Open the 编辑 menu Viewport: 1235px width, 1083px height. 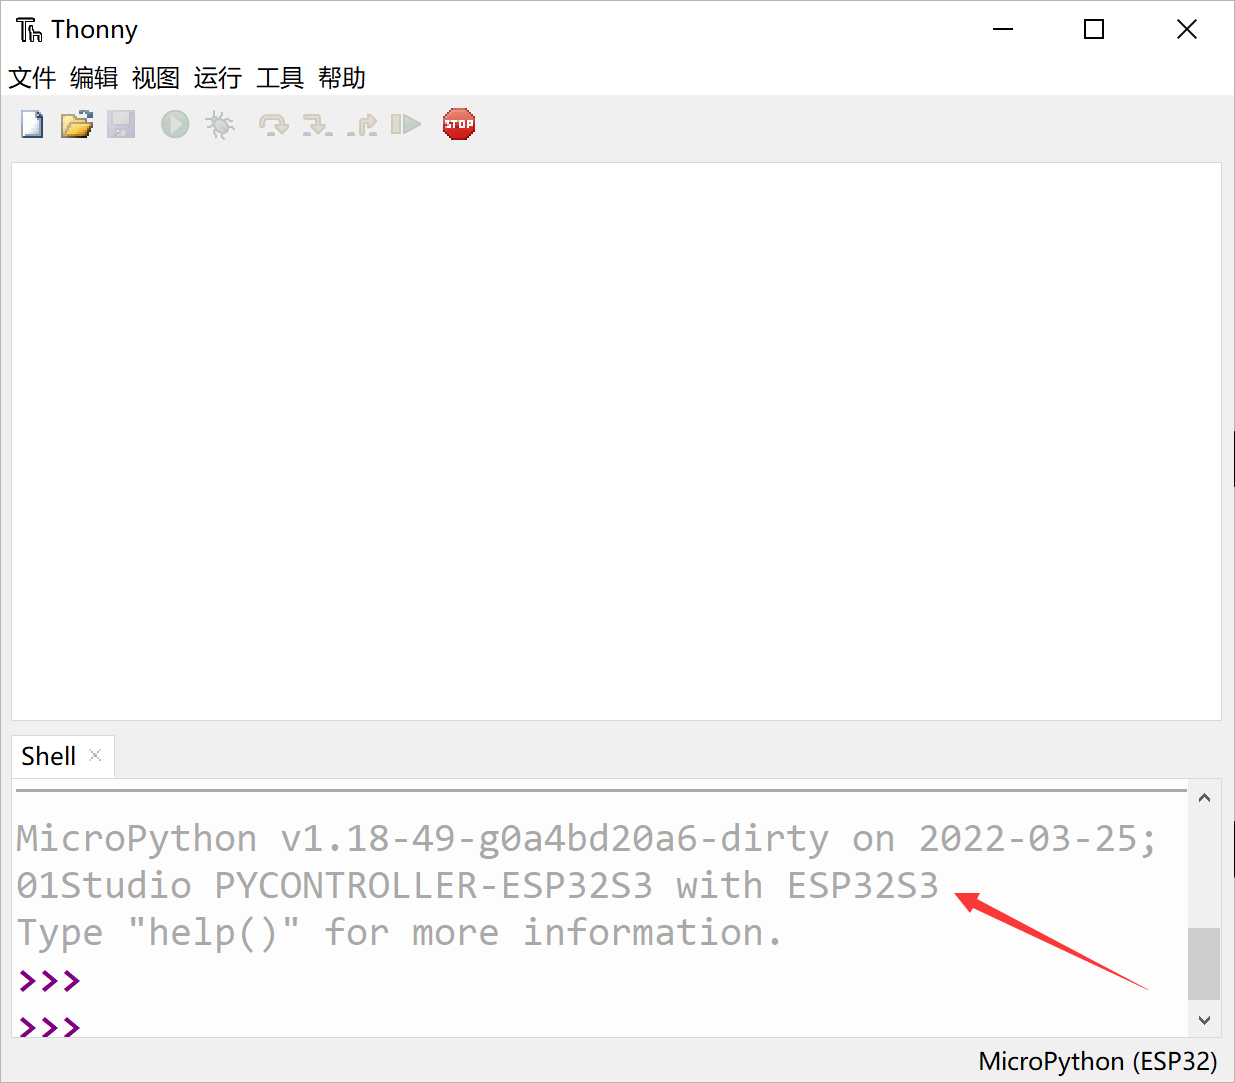(94, 78)
